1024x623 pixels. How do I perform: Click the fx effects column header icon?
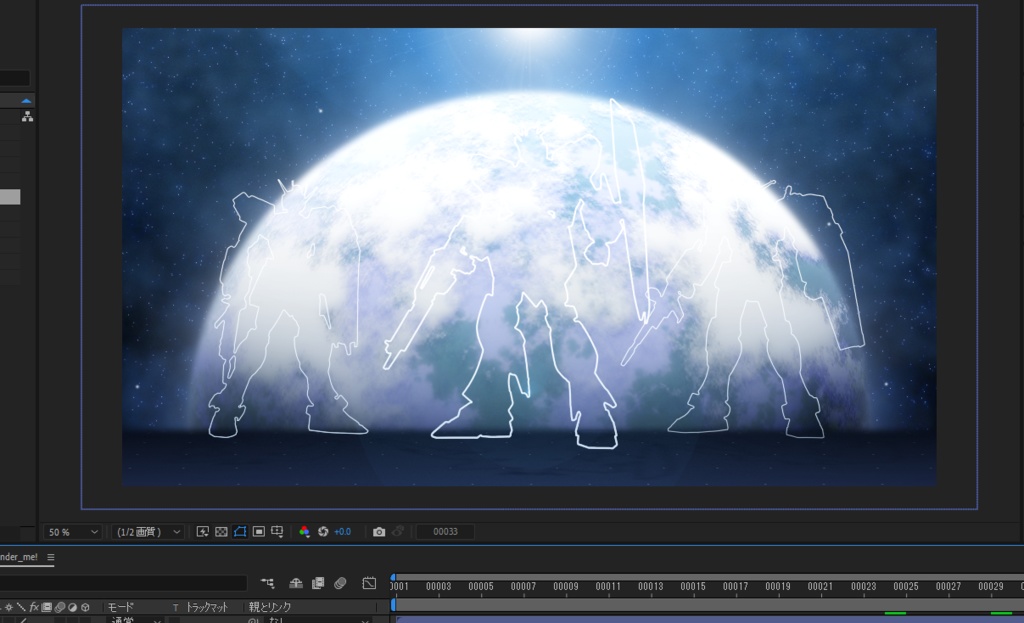pyautogui.click(x=34, y=607)
